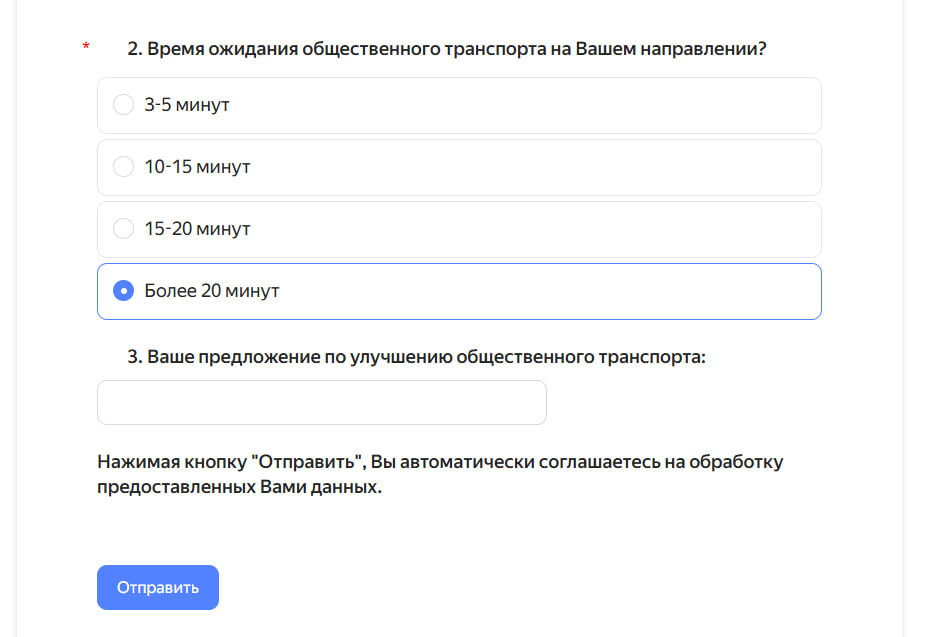
Task: Focus the empty answer box for question 3
Action: (x=320, y=402)
